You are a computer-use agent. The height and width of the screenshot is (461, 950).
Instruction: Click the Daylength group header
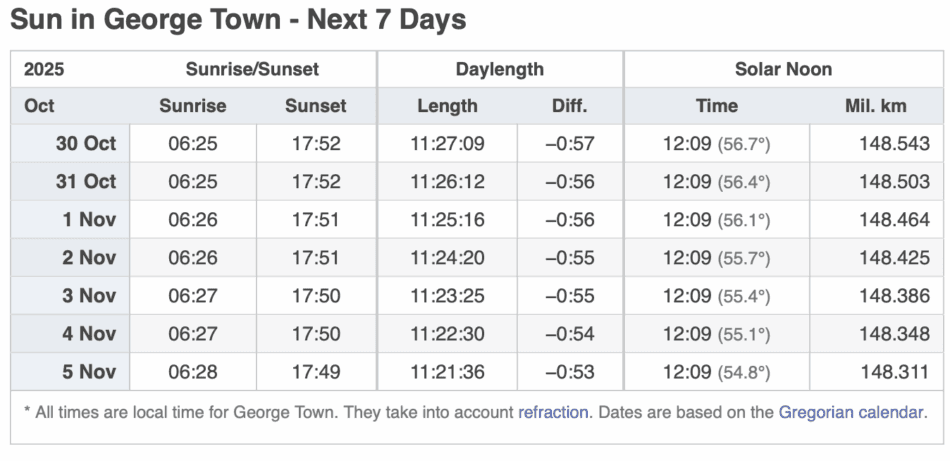(x=500, y=70)
